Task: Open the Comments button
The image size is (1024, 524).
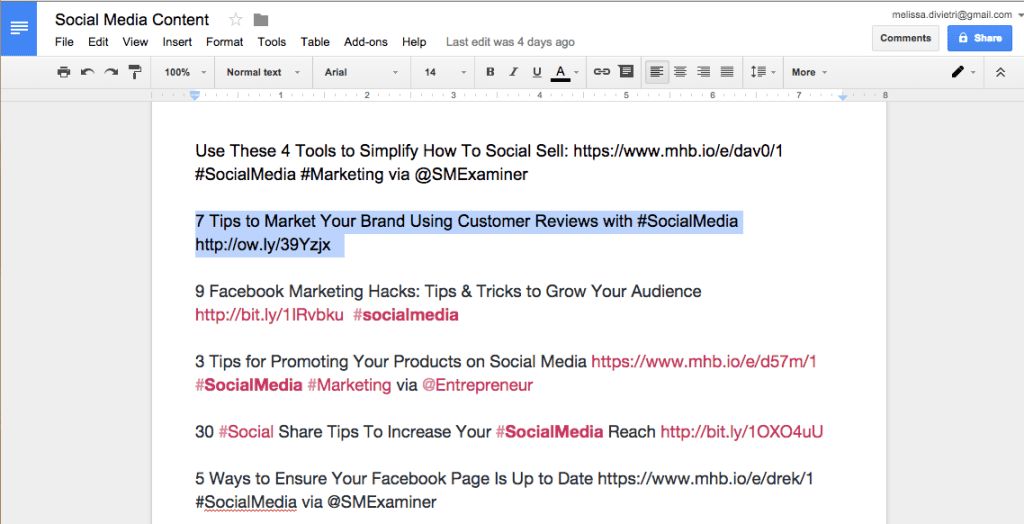Action: pyautogui.click(x=905, y=38)
